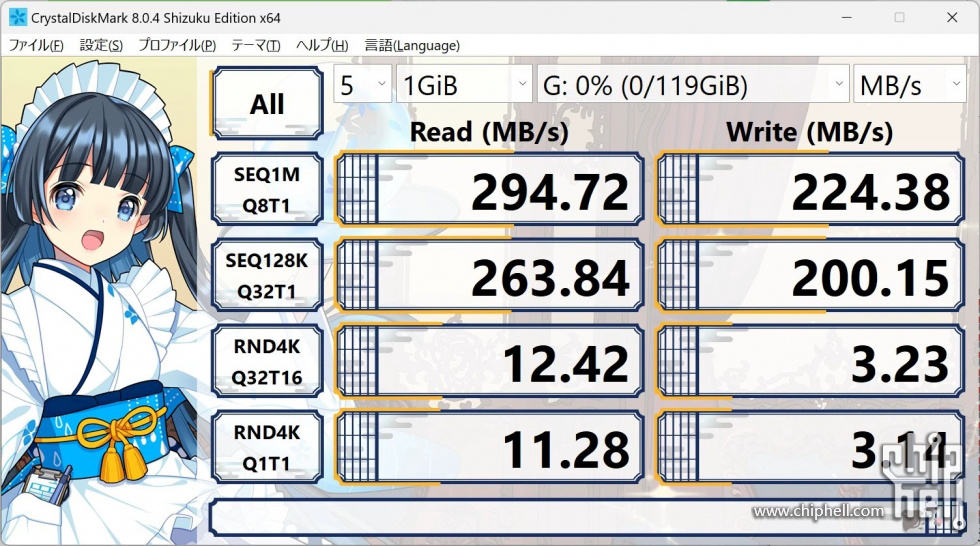Click the empty comment field at the bottom
980x546 pixels.
588,517
